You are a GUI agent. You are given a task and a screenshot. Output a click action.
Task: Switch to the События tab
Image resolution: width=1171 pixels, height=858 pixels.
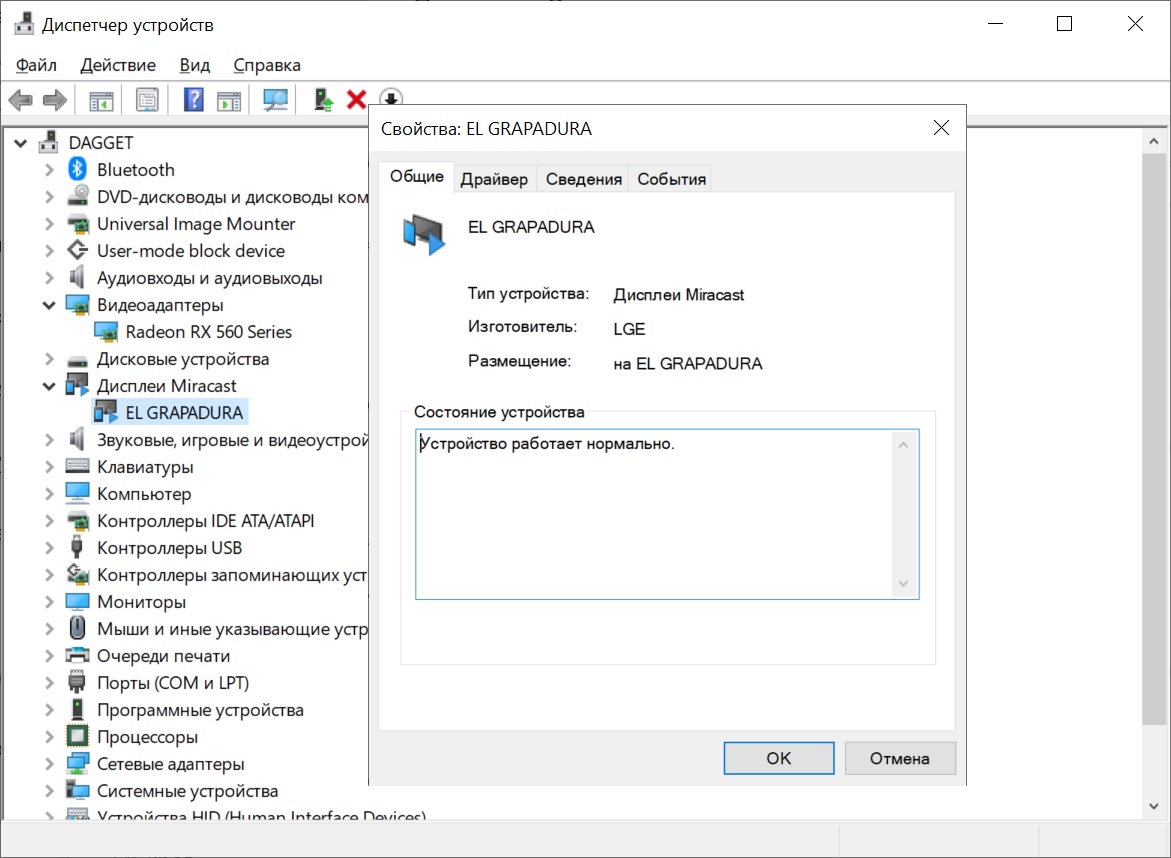(x=672, y=179)
